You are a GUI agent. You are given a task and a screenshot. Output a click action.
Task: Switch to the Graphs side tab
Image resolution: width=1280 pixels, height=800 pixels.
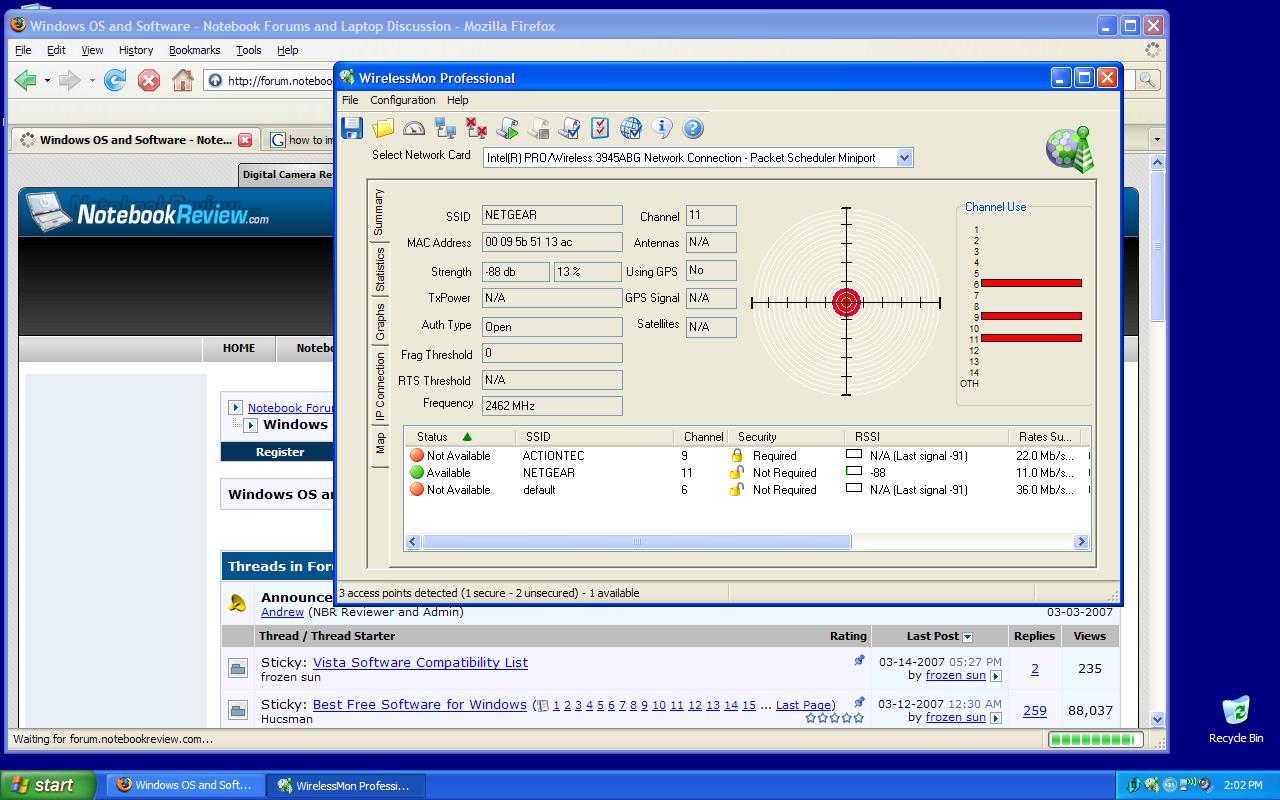(379, 323)
